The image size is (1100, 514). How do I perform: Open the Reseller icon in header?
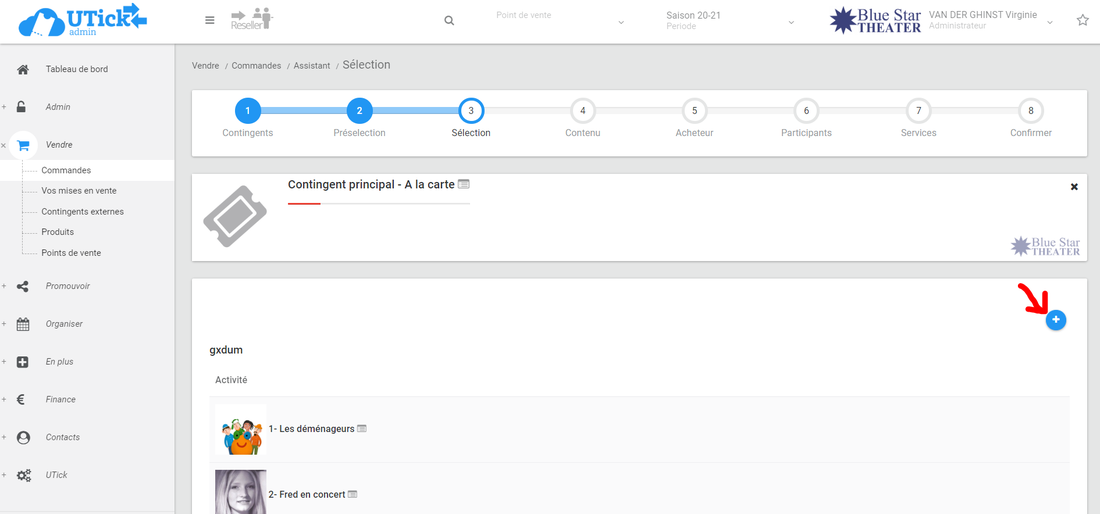pos(251,19)
